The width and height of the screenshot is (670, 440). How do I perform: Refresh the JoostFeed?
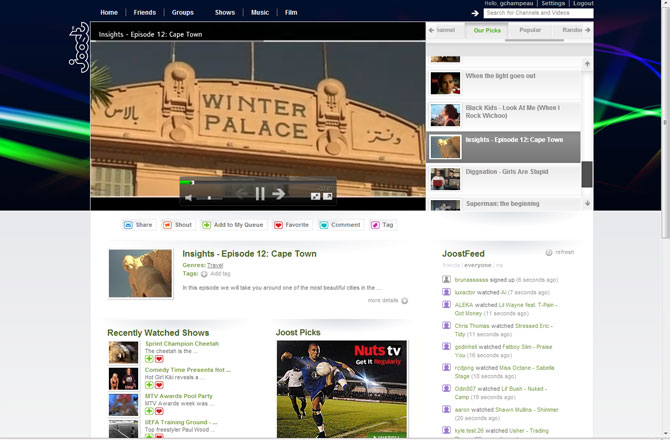pos(560,252)
